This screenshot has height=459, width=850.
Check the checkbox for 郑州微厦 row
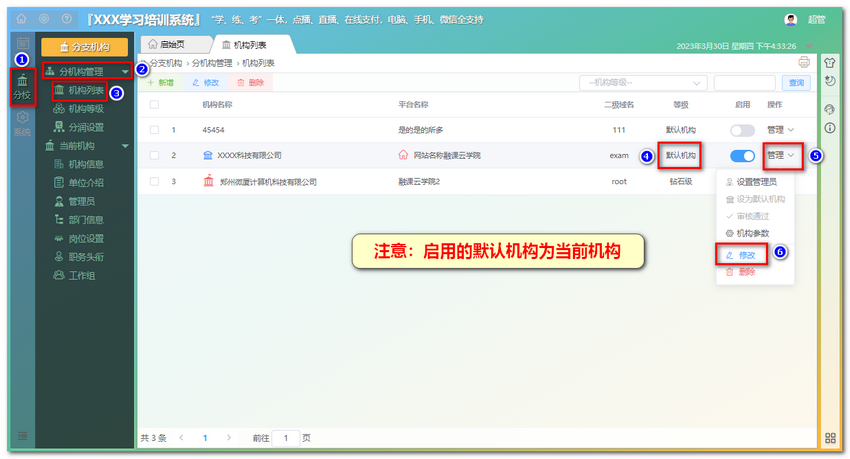154,182
